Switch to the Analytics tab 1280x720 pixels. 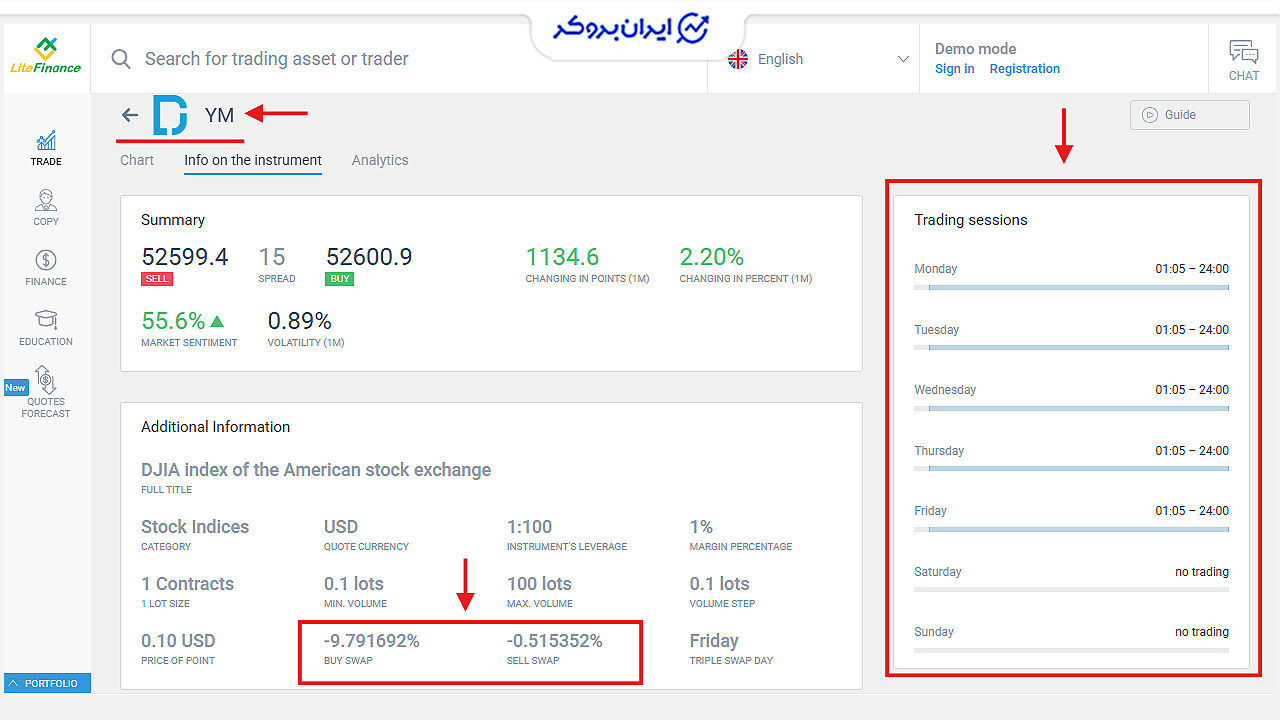click(x=380, y=160)
